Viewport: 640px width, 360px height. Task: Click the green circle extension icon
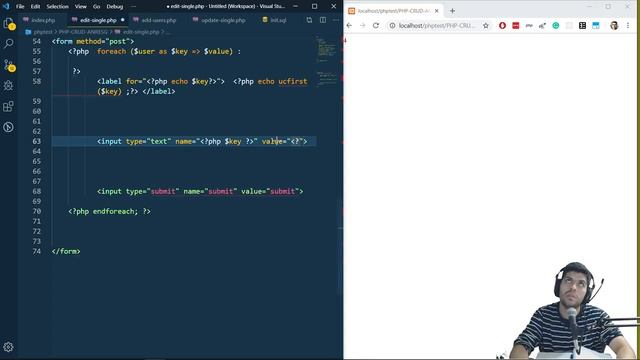tap(556, 25)
